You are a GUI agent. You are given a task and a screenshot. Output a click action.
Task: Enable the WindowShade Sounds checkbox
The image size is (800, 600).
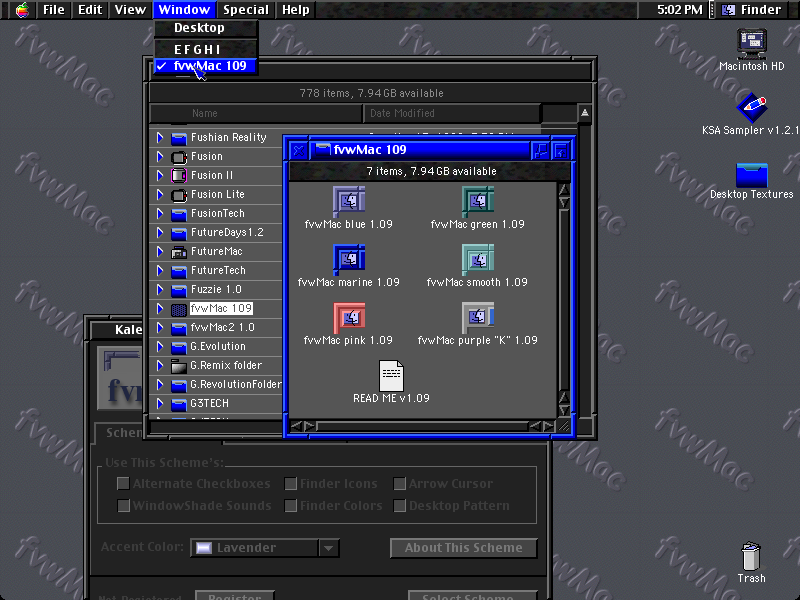(x=123, y=505)
